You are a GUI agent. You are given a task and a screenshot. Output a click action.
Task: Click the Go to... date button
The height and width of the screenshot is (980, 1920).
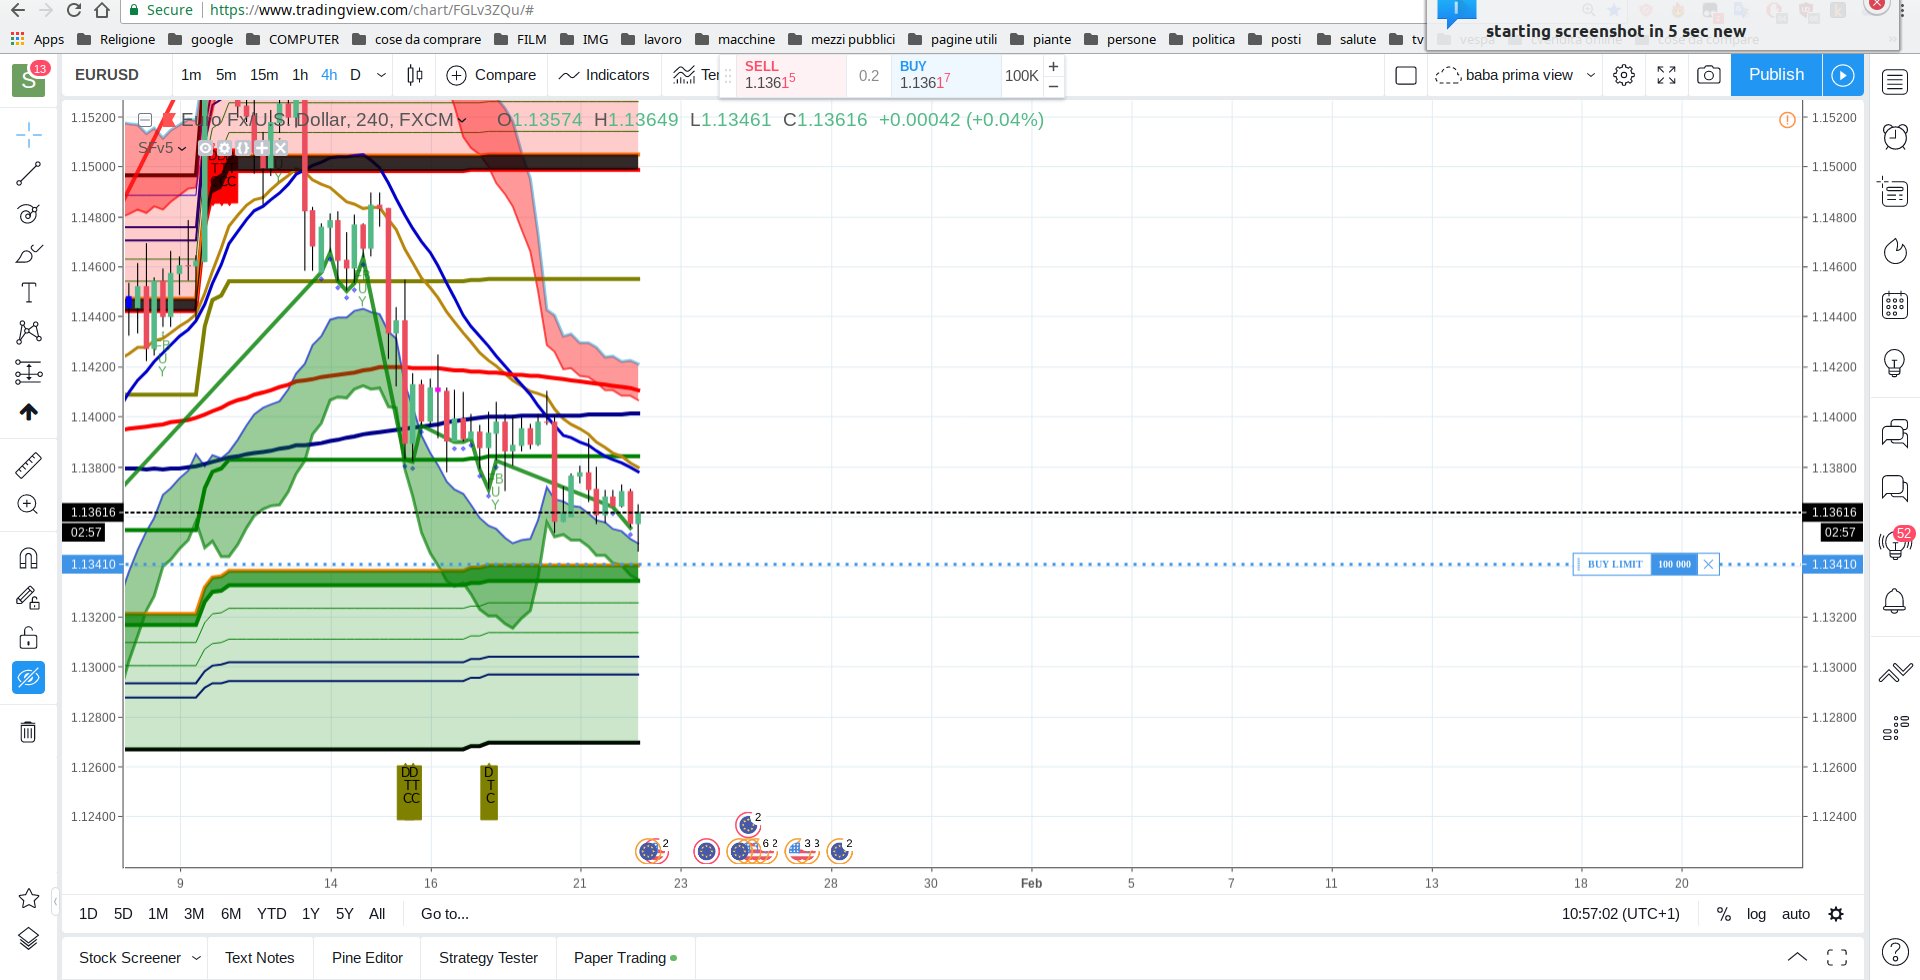point(445,914)
